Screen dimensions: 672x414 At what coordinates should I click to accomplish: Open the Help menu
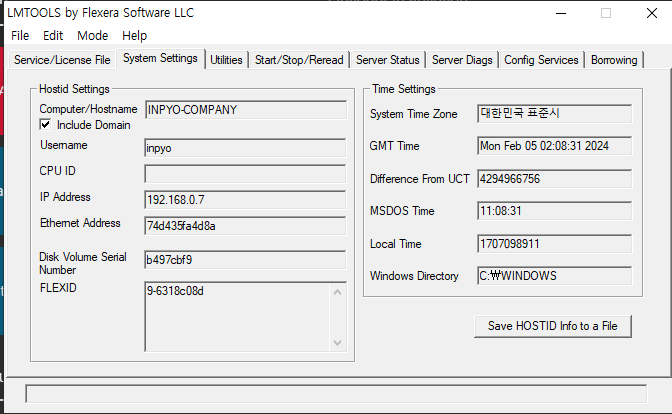(135, 36)
